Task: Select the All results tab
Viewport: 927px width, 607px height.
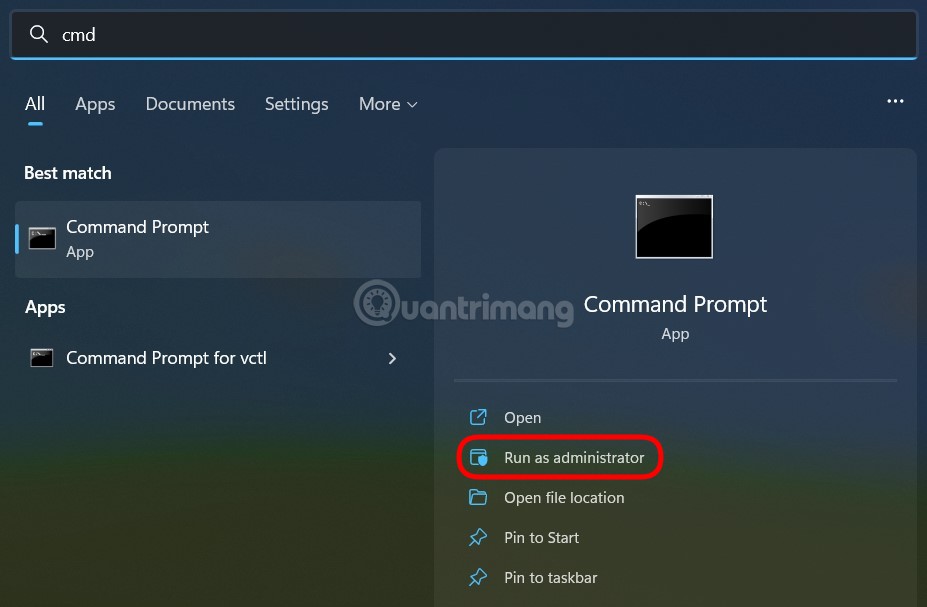Action: [x=34, y=104]
